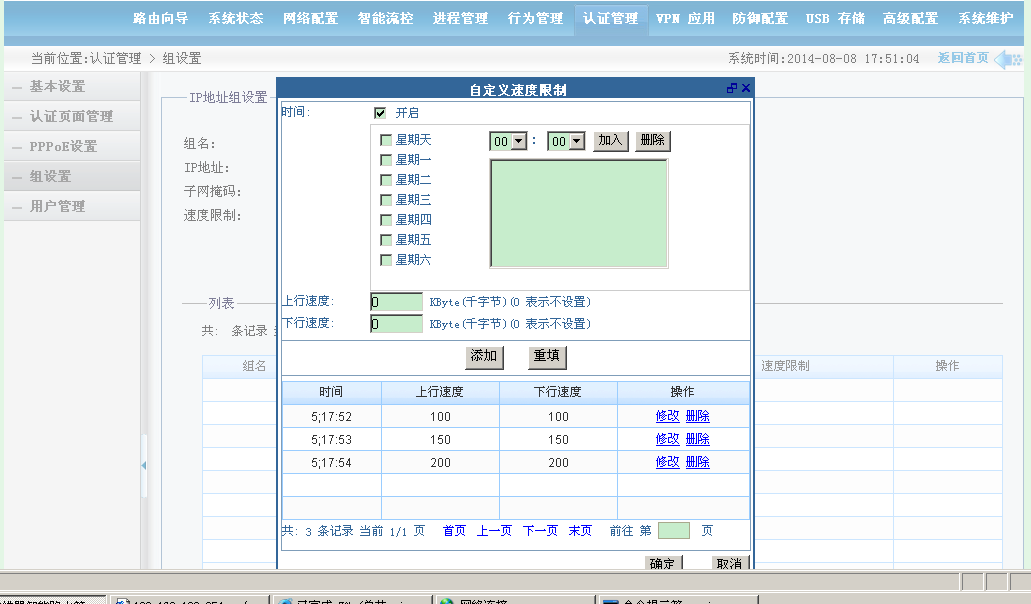Click the back arrow icon beside 返回首页

[1007, 59]
